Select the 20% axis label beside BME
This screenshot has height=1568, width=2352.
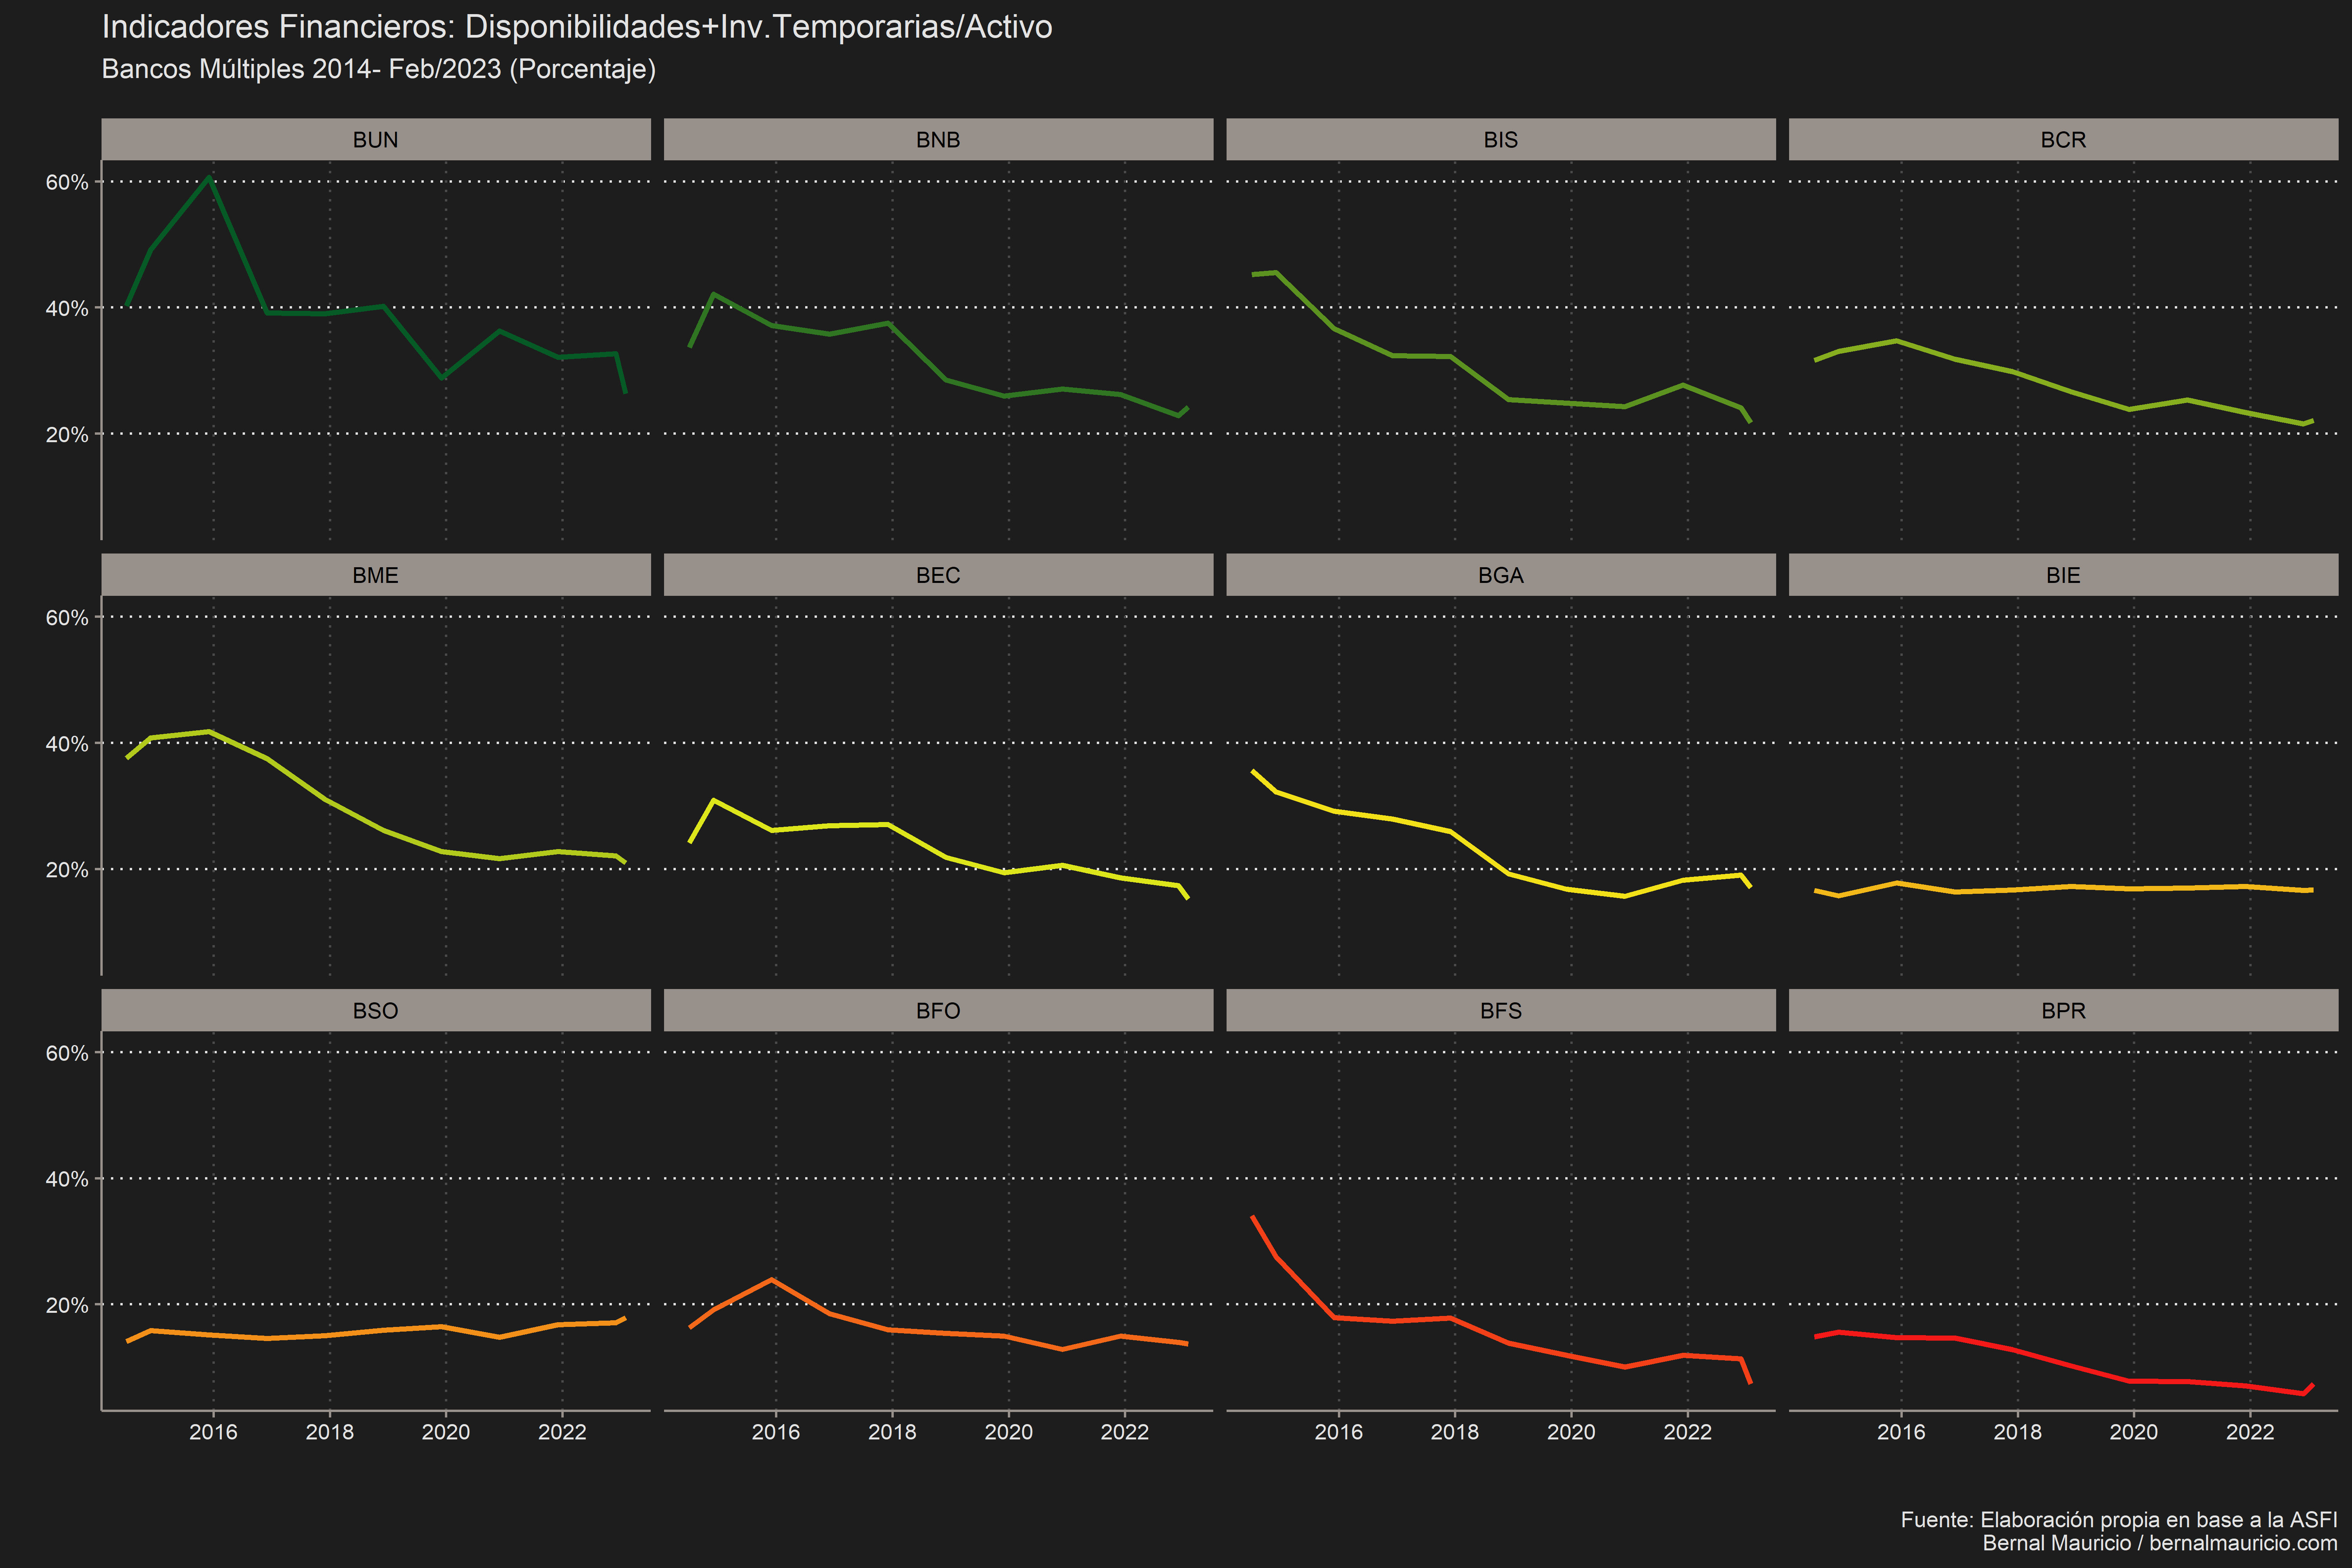point(67,870)
